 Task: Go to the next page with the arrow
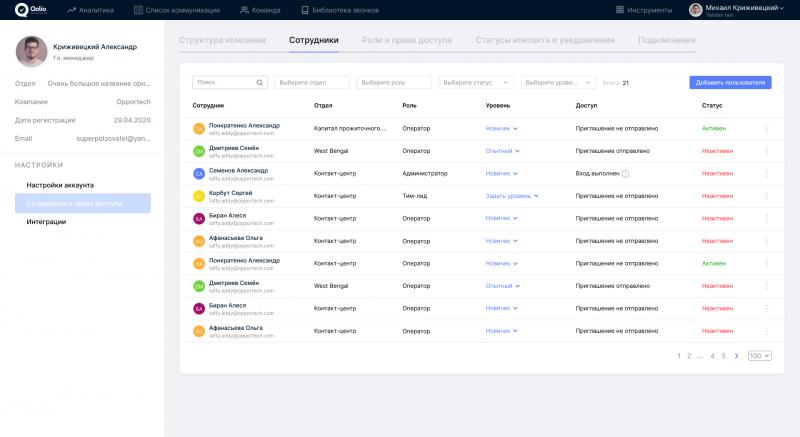pyautogui.click(x=737, y=356)
